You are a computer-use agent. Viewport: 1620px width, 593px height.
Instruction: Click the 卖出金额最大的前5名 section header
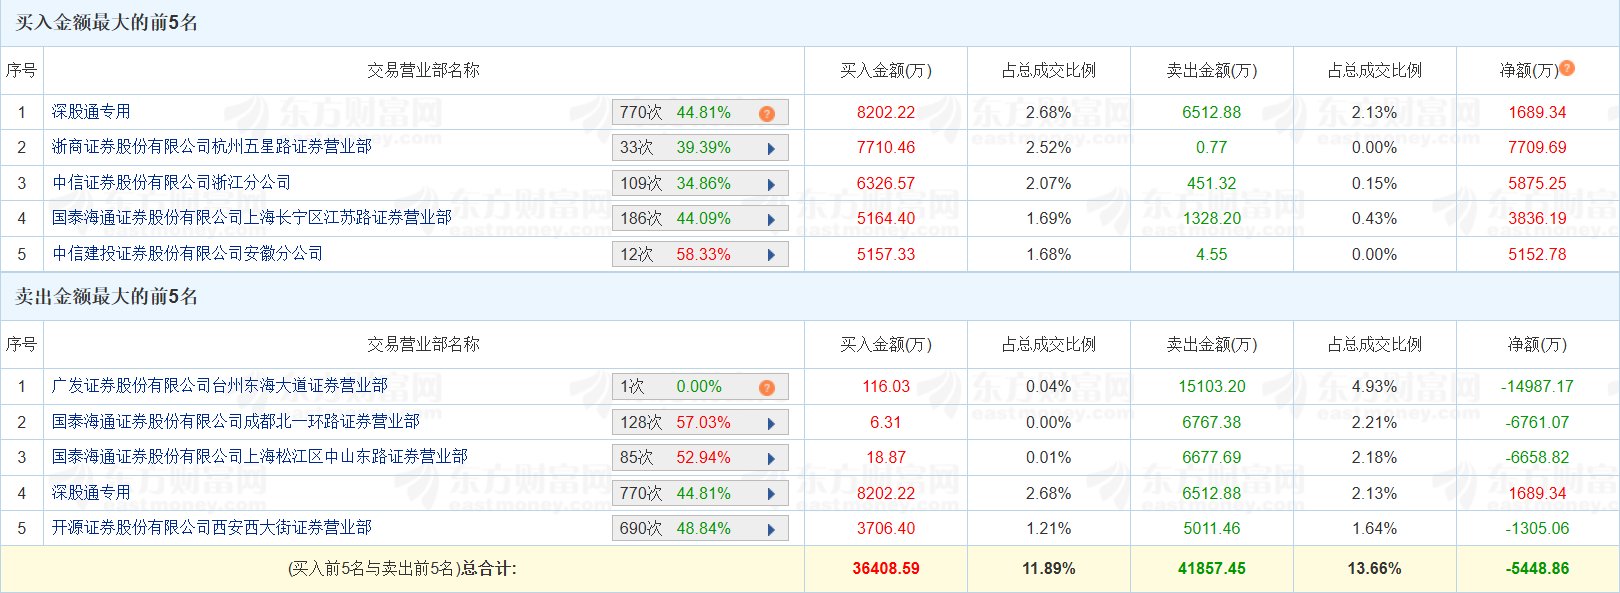(106, 297)
